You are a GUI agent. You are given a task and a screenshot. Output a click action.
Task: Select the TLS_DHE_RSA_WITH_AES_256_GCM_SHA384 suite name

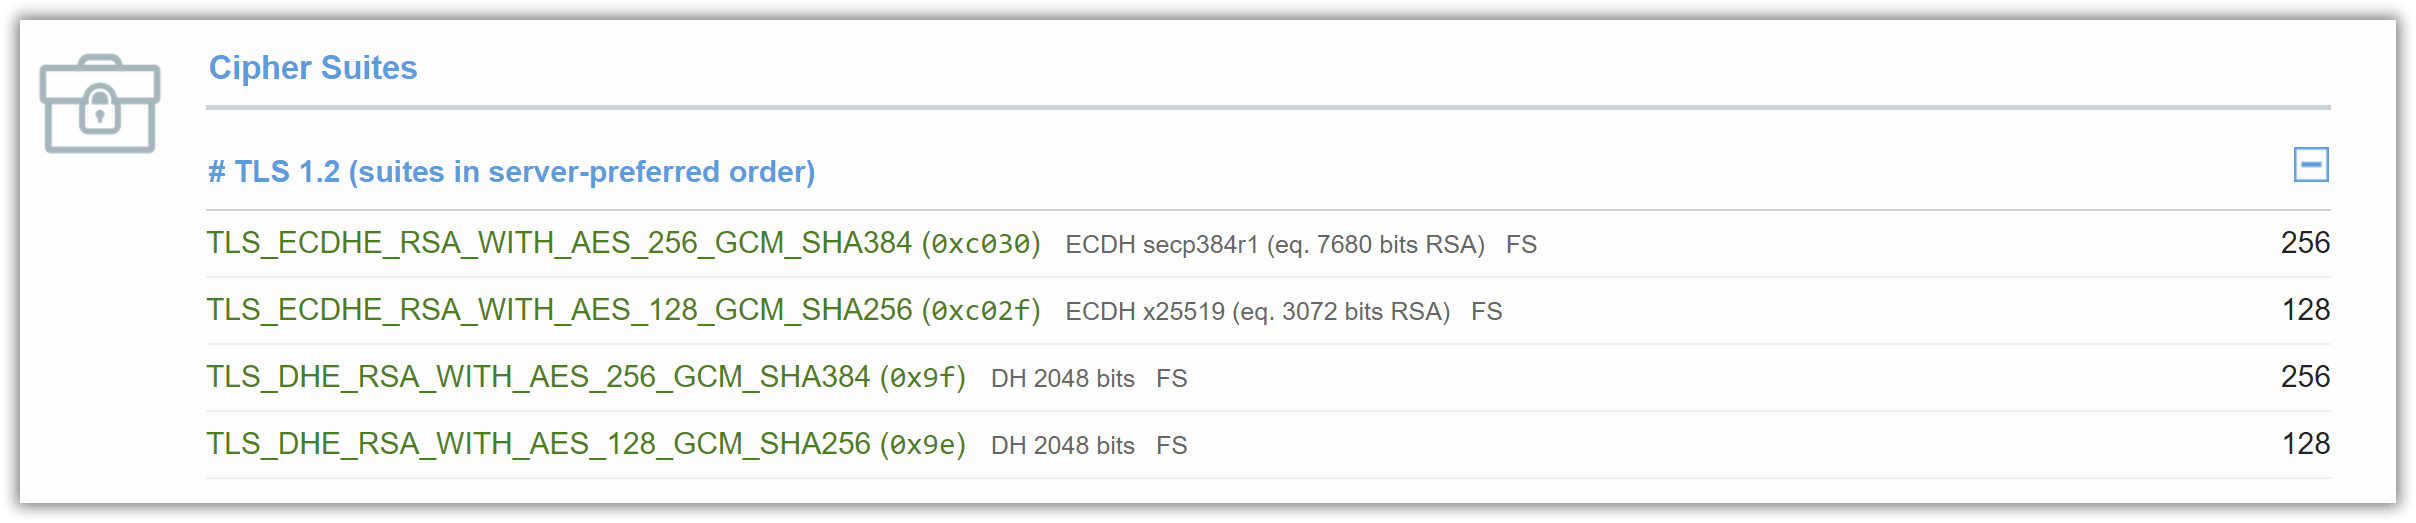(538, 377)
